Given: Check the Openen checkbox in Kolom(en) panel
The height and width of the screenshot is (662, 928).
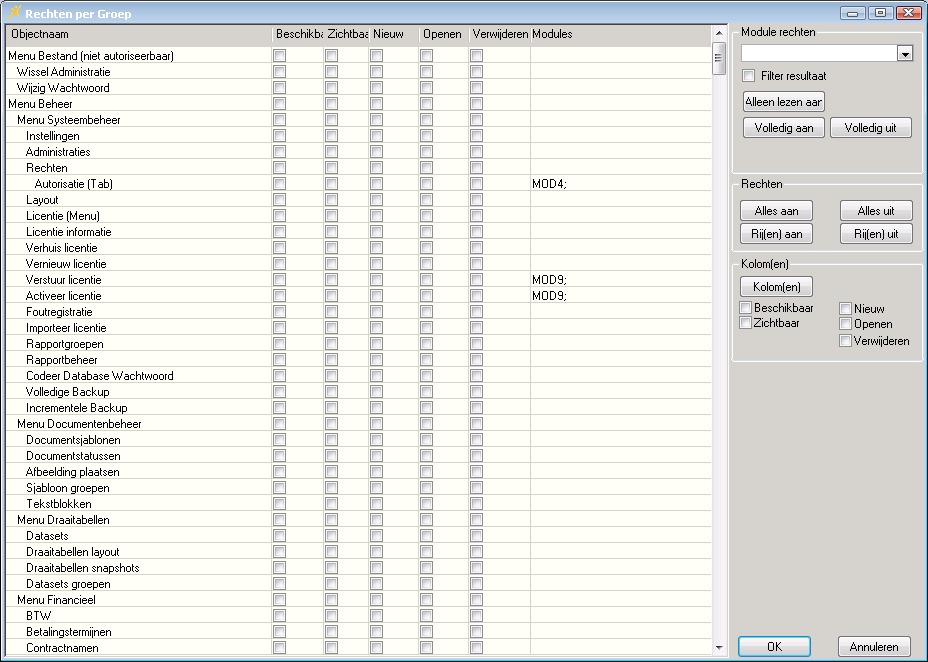Looking at the screenshot, I should [x=846, y=324].
